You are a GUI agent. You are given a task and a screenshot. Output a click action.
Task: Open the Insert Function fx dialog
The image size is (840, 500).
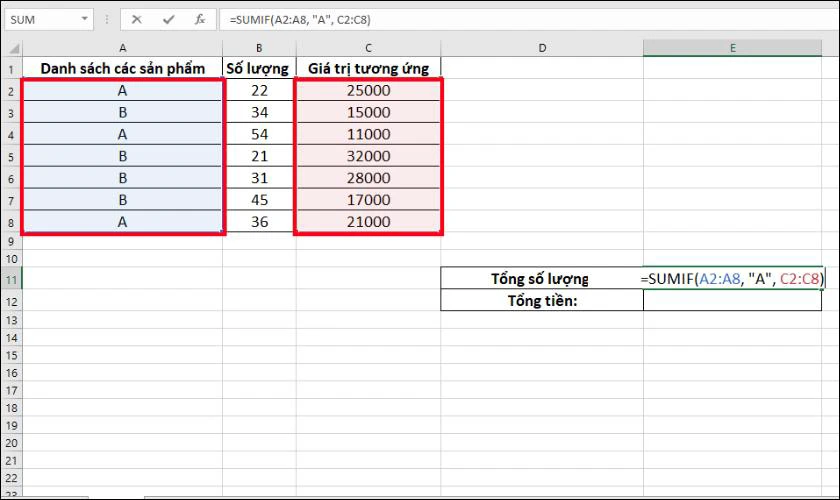point(200,20)
